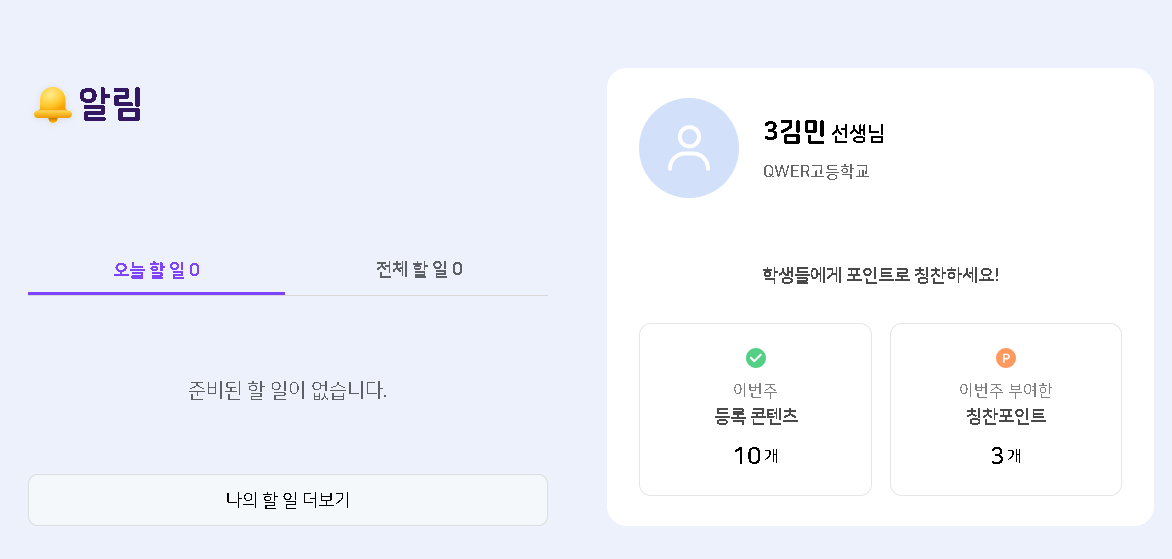Click the orange P point icon
This screenshot has height=559, width=1172.
pos(1005,358)
